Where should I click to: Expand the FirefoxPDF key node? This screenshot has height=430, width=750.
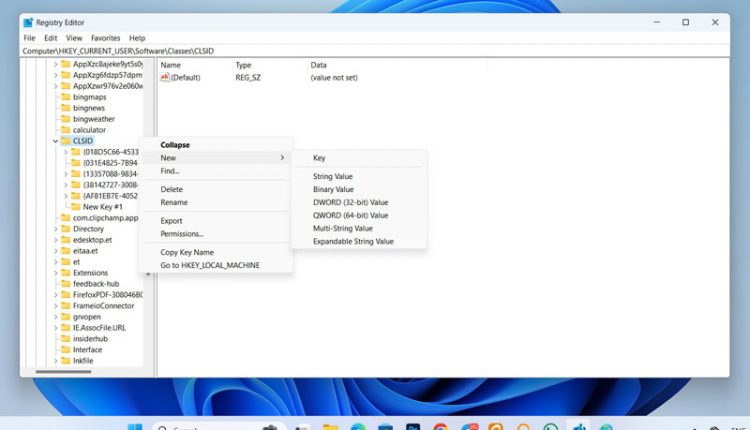tap(55, 295)
